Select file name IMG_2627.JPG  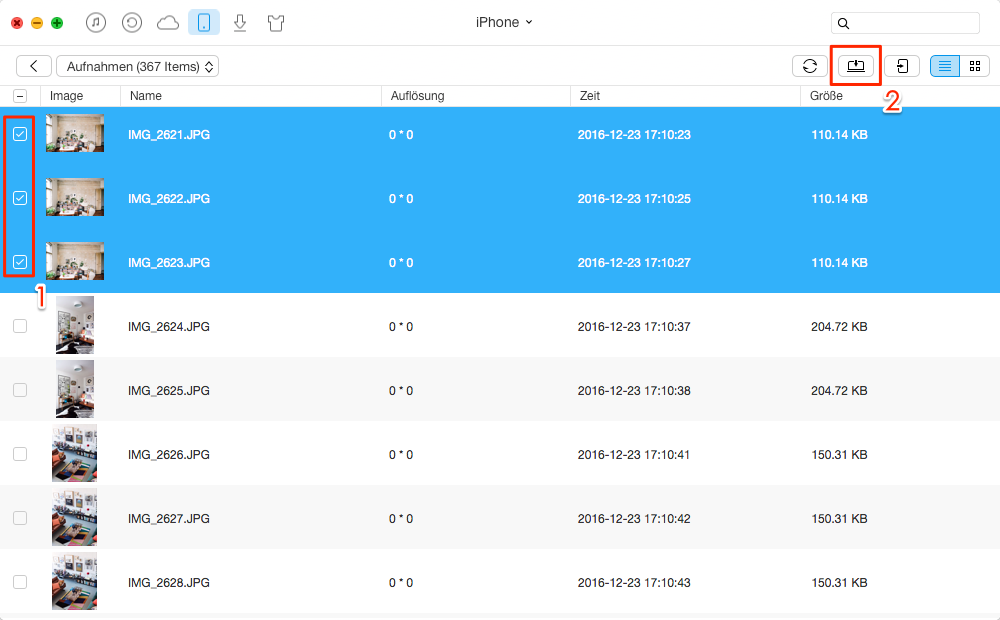click(x=169, y=519)
